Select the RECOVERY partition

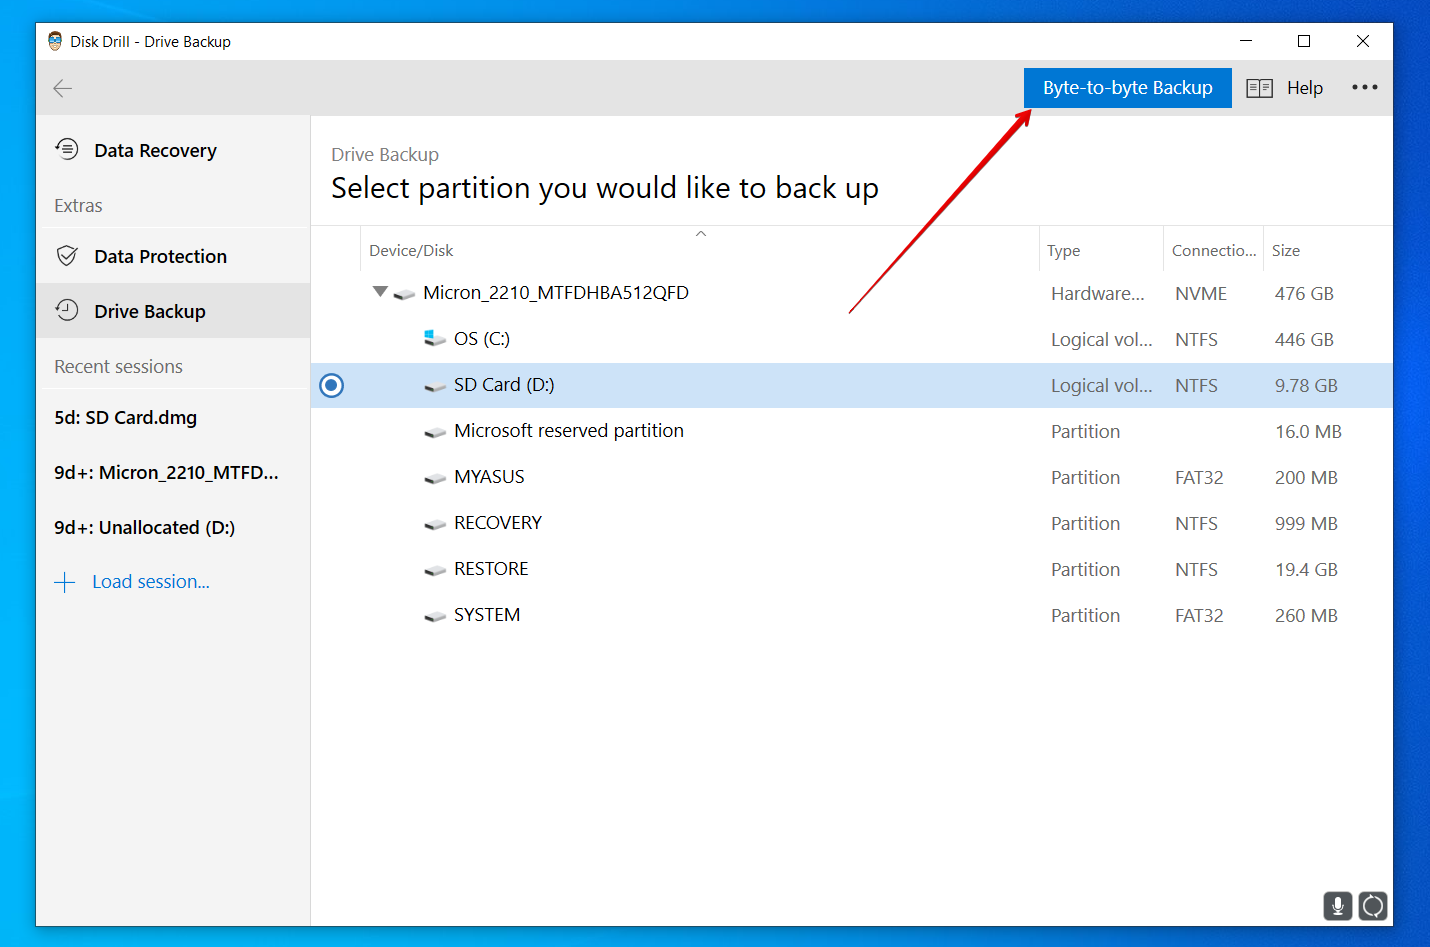(498, 523)
